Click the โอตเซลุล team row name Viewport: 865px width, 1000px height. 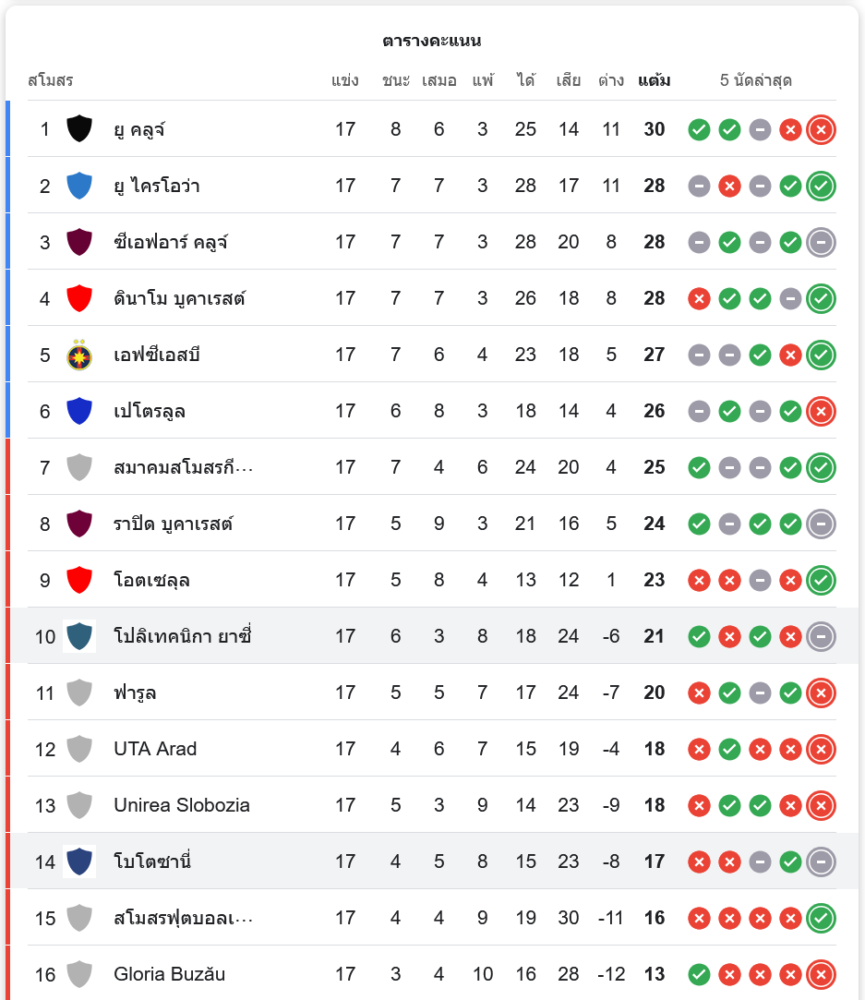click(x=152, y=580)
